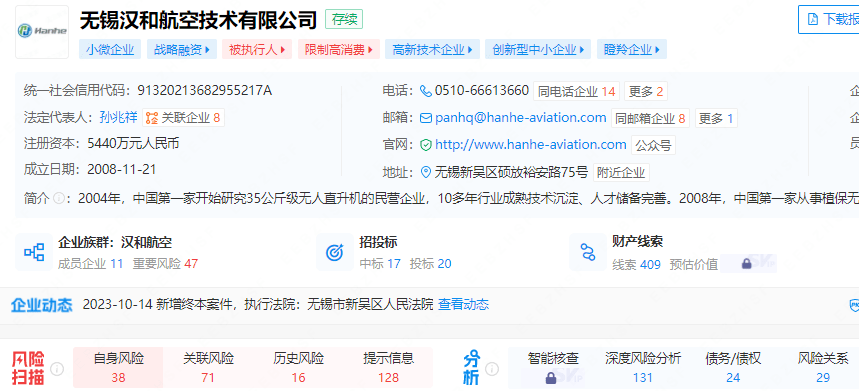Select the 自身风险 38 tab
Viewport: 859px width, 391px height.
tap(118, 368)
